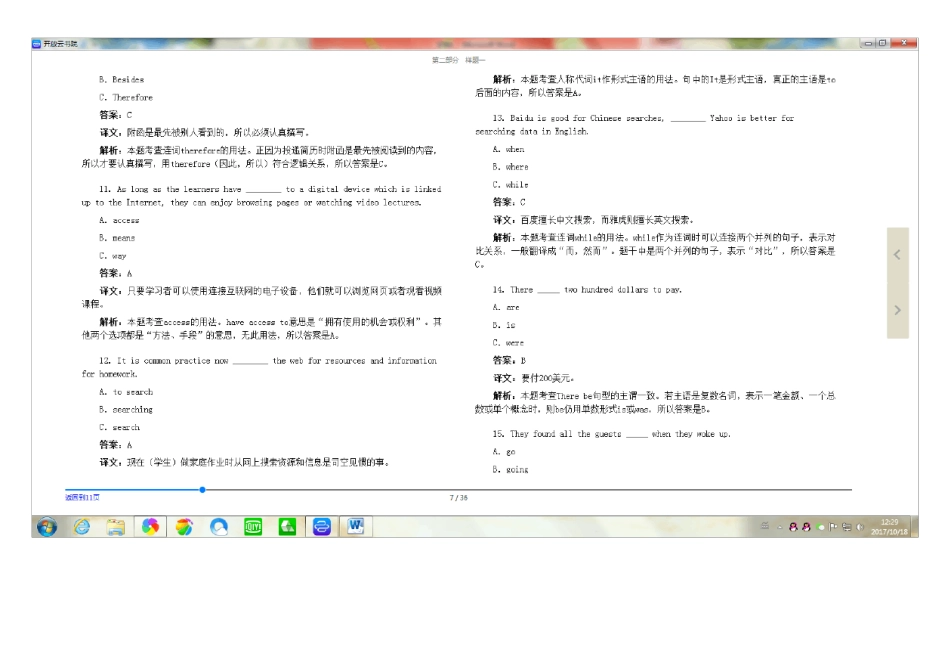Click option B. searching in question 12
Screen dimensions: 950x671
pyautogui.click(x=126, y=409)
